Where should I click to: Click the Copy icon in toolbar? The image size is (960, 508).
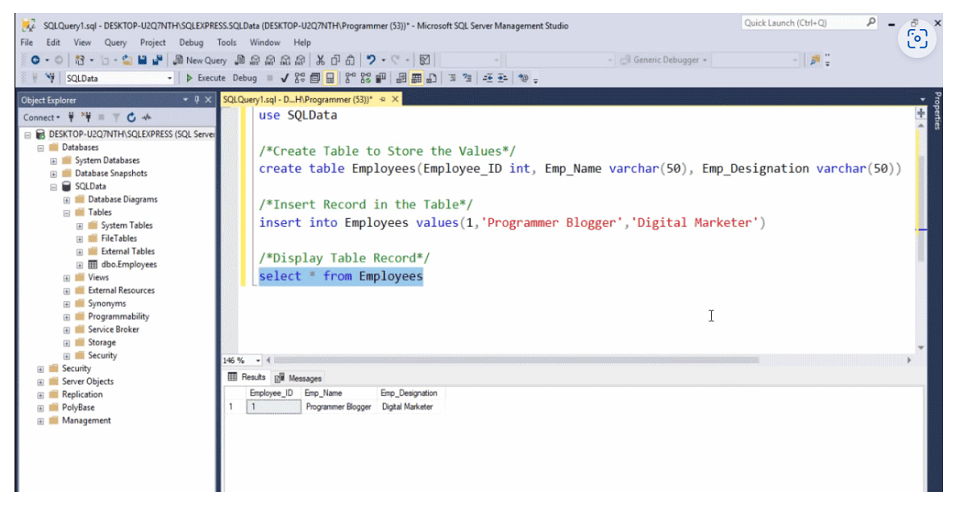(335, 60)
